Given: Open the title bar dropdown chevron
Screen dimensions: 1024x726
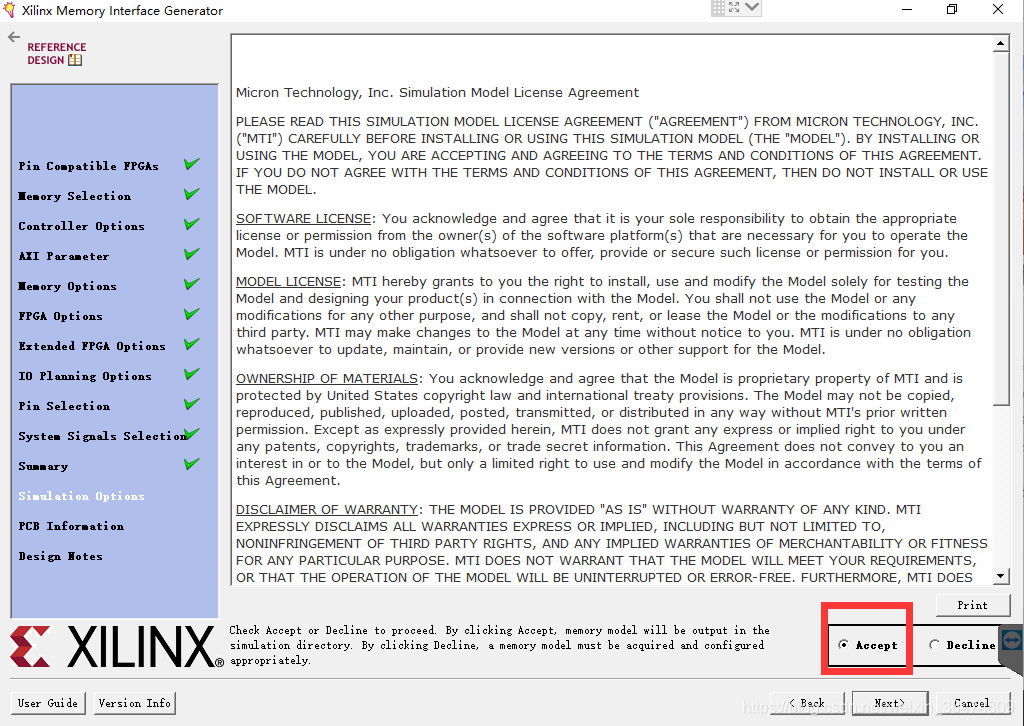Looking at the screenshot, I should click(752, 7).
